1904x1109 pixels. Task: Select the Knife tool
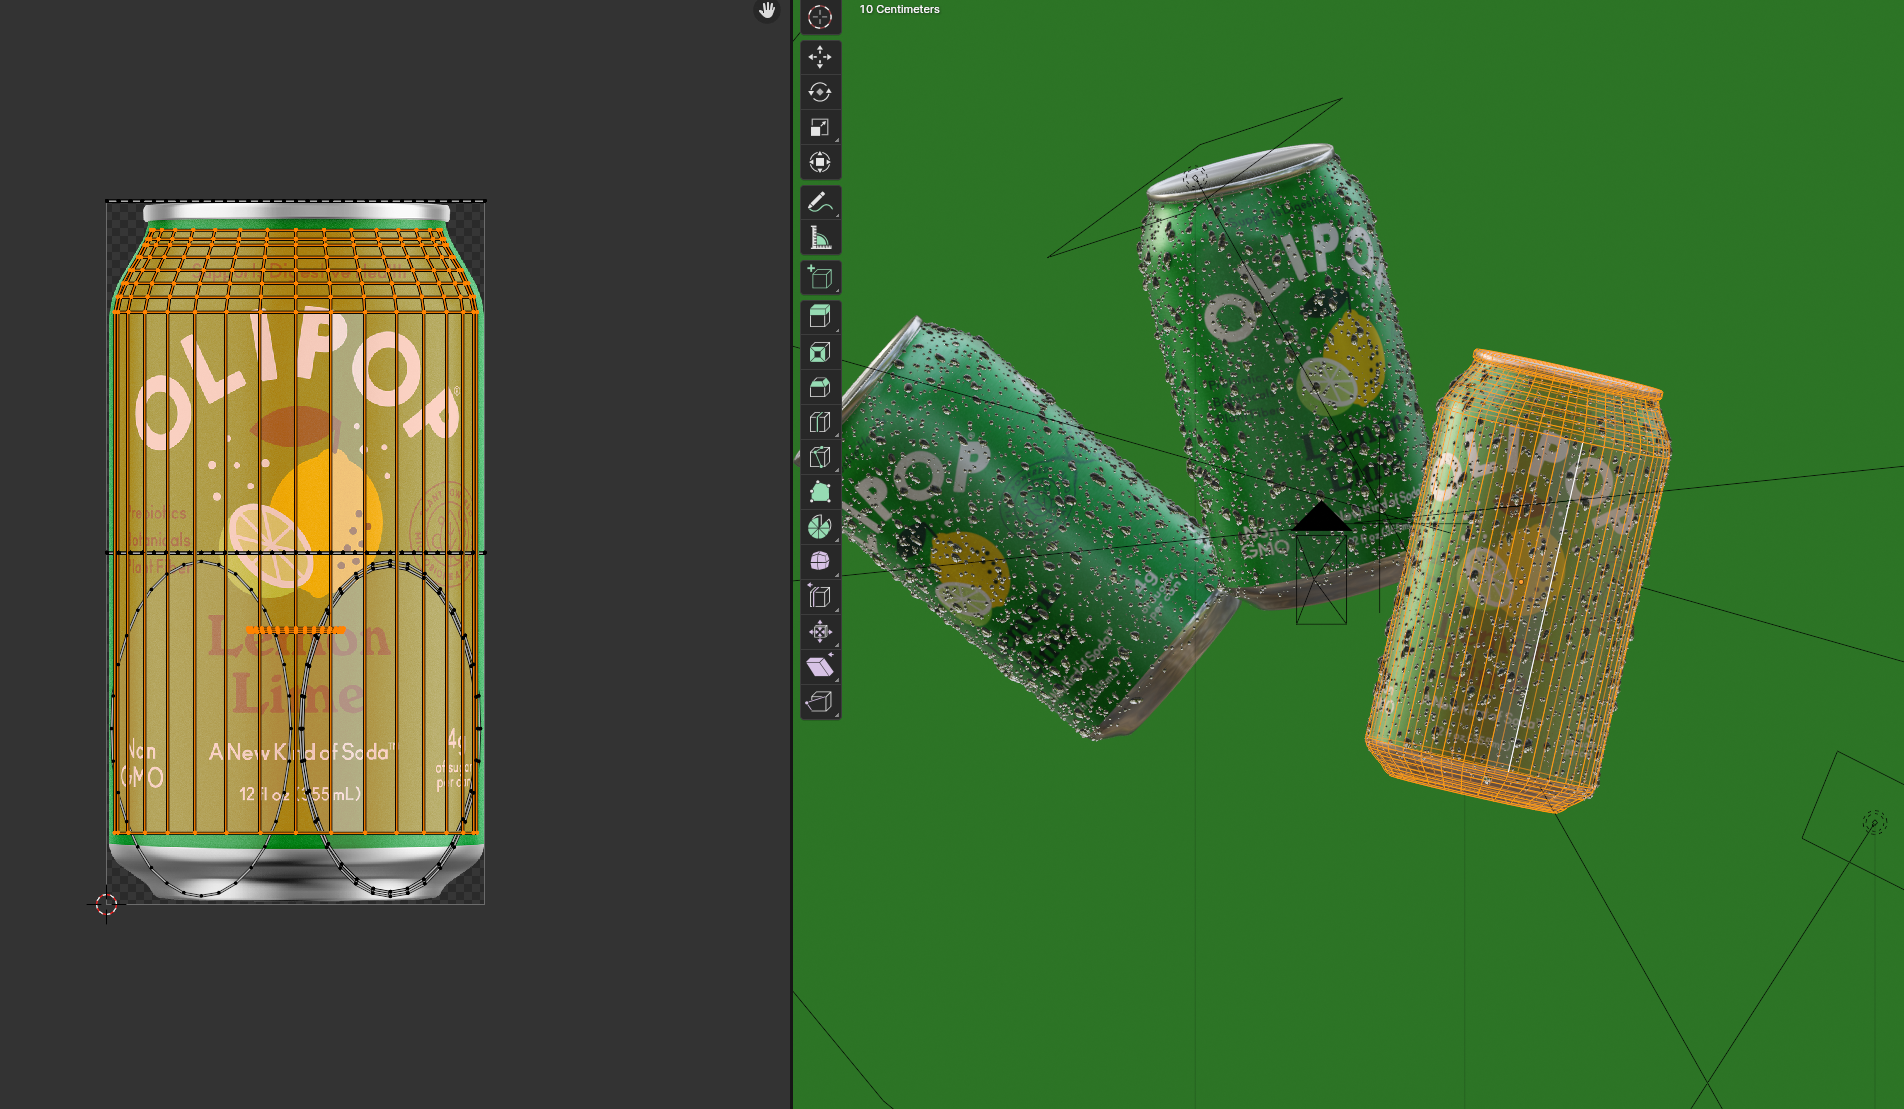point(820,457)
